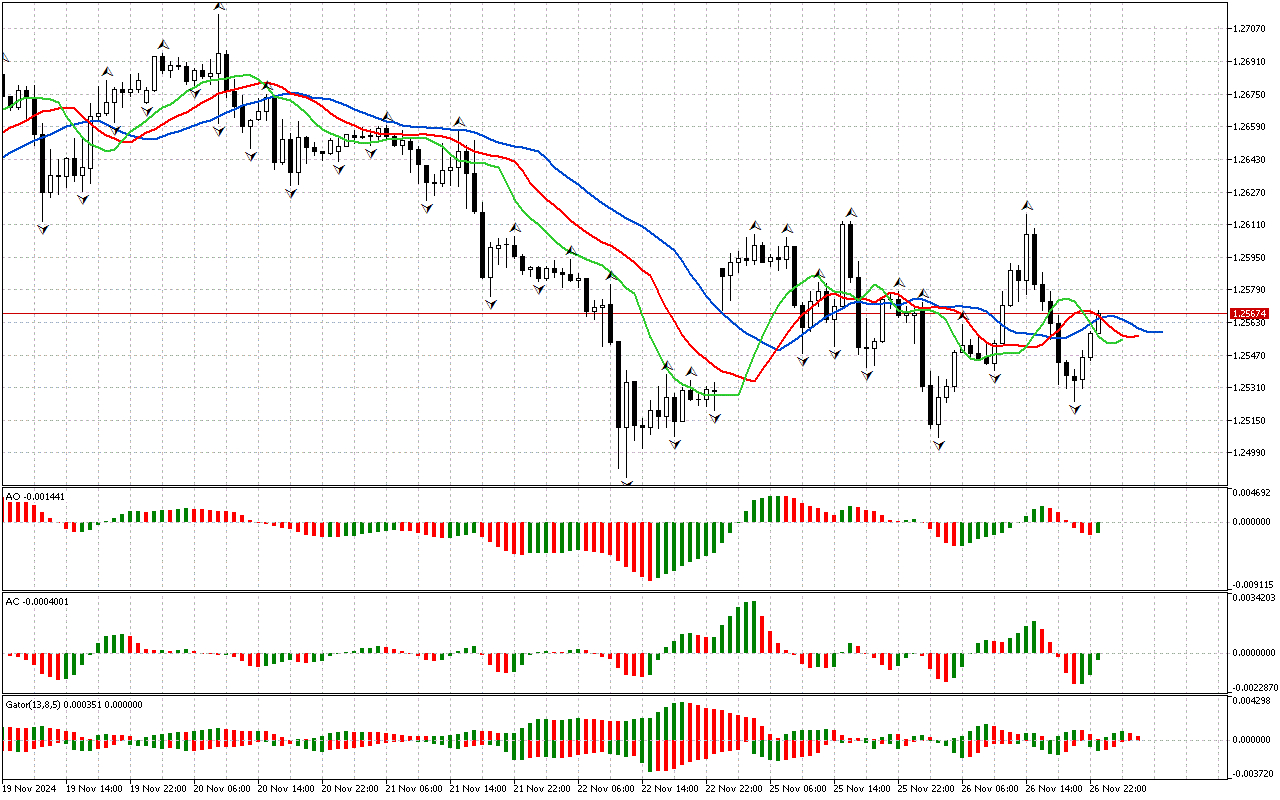The width and height of the screenshot is (1280, 800).
Task: Click the 19 Nov 22:00 time label
Action: tap(158, 789)
